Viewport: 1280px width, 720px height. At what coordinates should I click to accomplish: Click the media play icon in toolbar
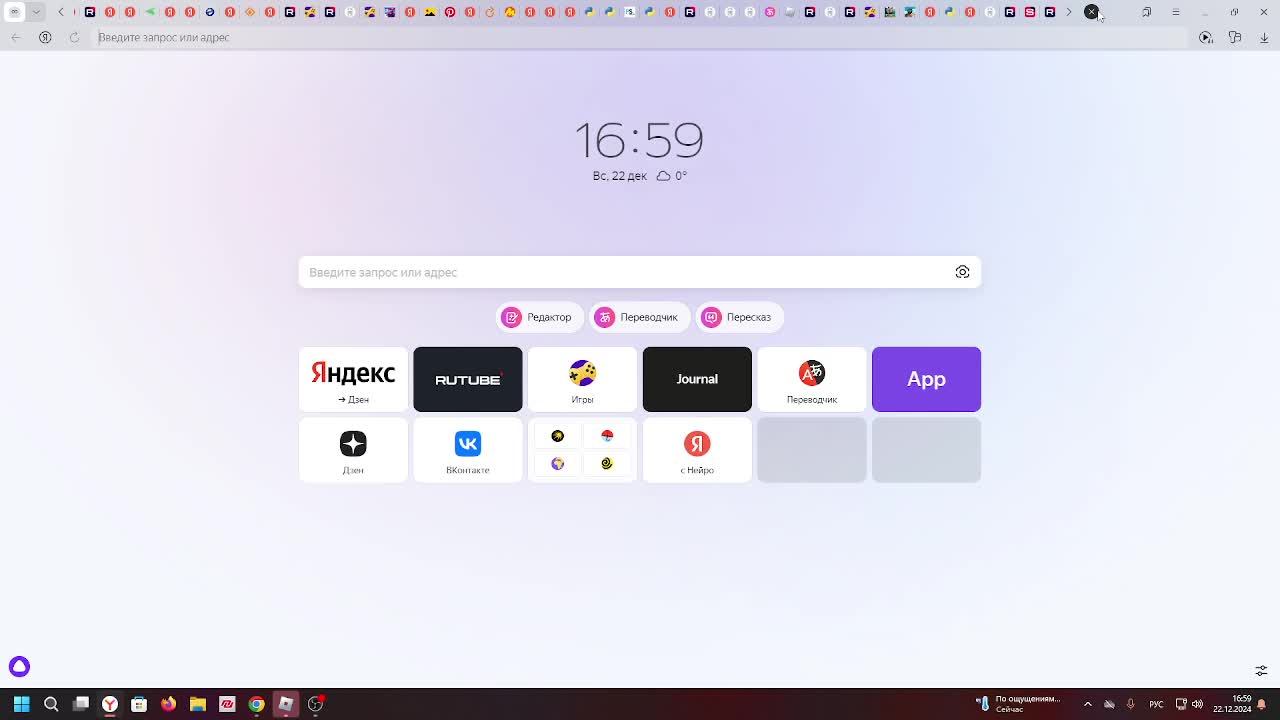[x=1206, y=37]
